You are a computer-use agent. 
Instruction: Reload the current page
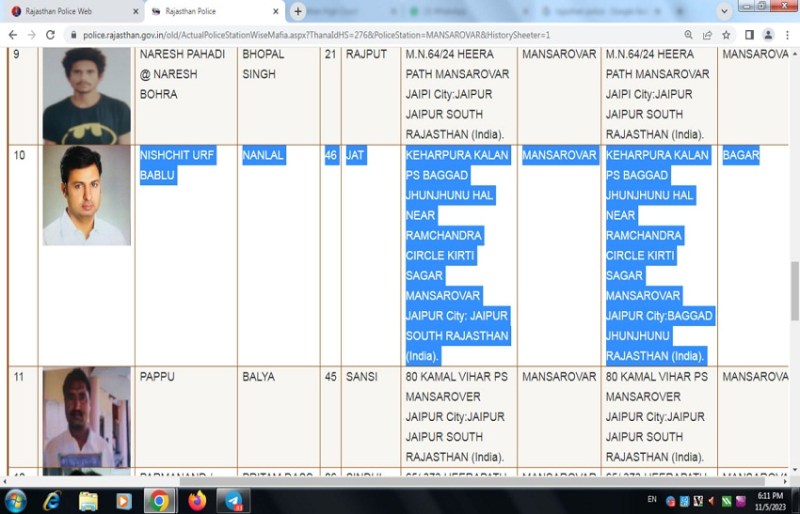[50, 34]
